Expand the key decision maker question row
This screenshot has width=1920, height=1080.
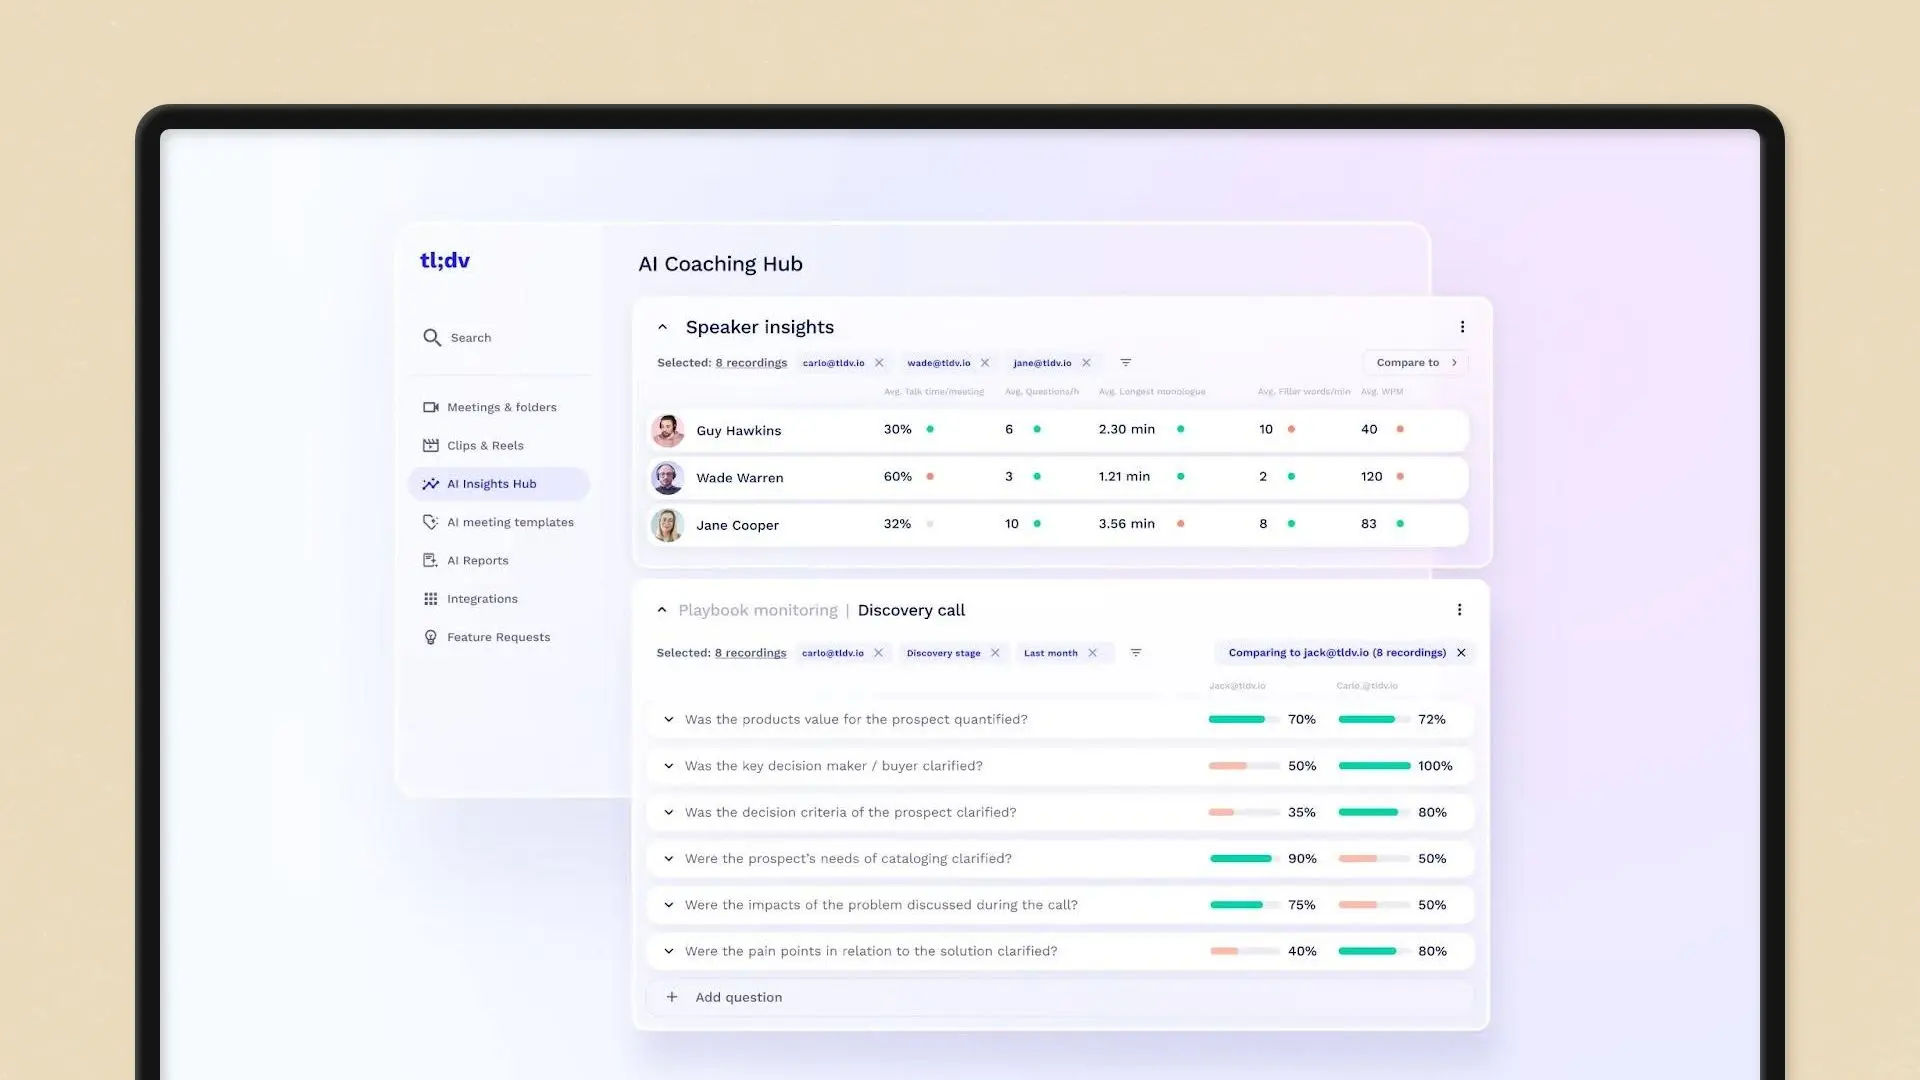669,766
